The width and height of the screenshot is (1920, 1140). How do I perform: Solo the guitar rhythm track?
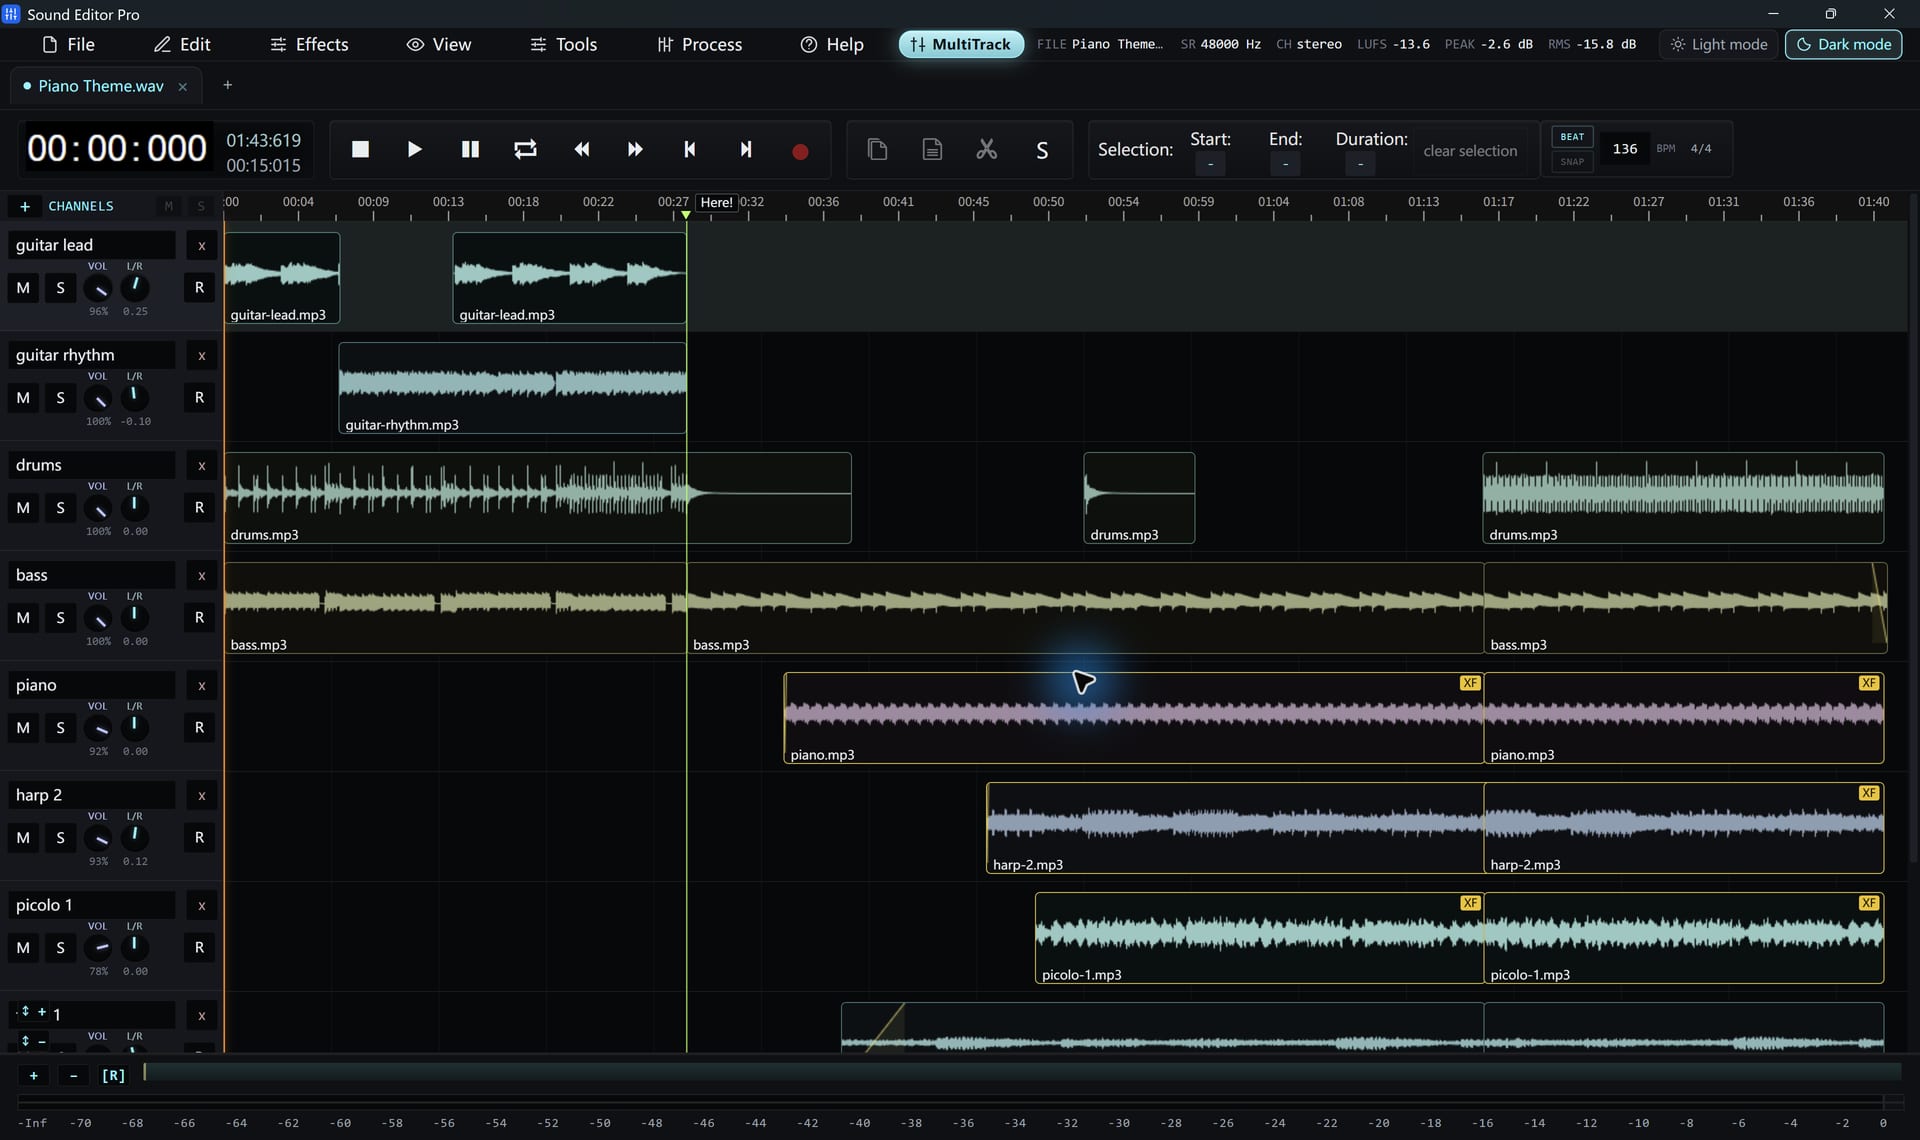pyautogui.click(x=60, y=398)
